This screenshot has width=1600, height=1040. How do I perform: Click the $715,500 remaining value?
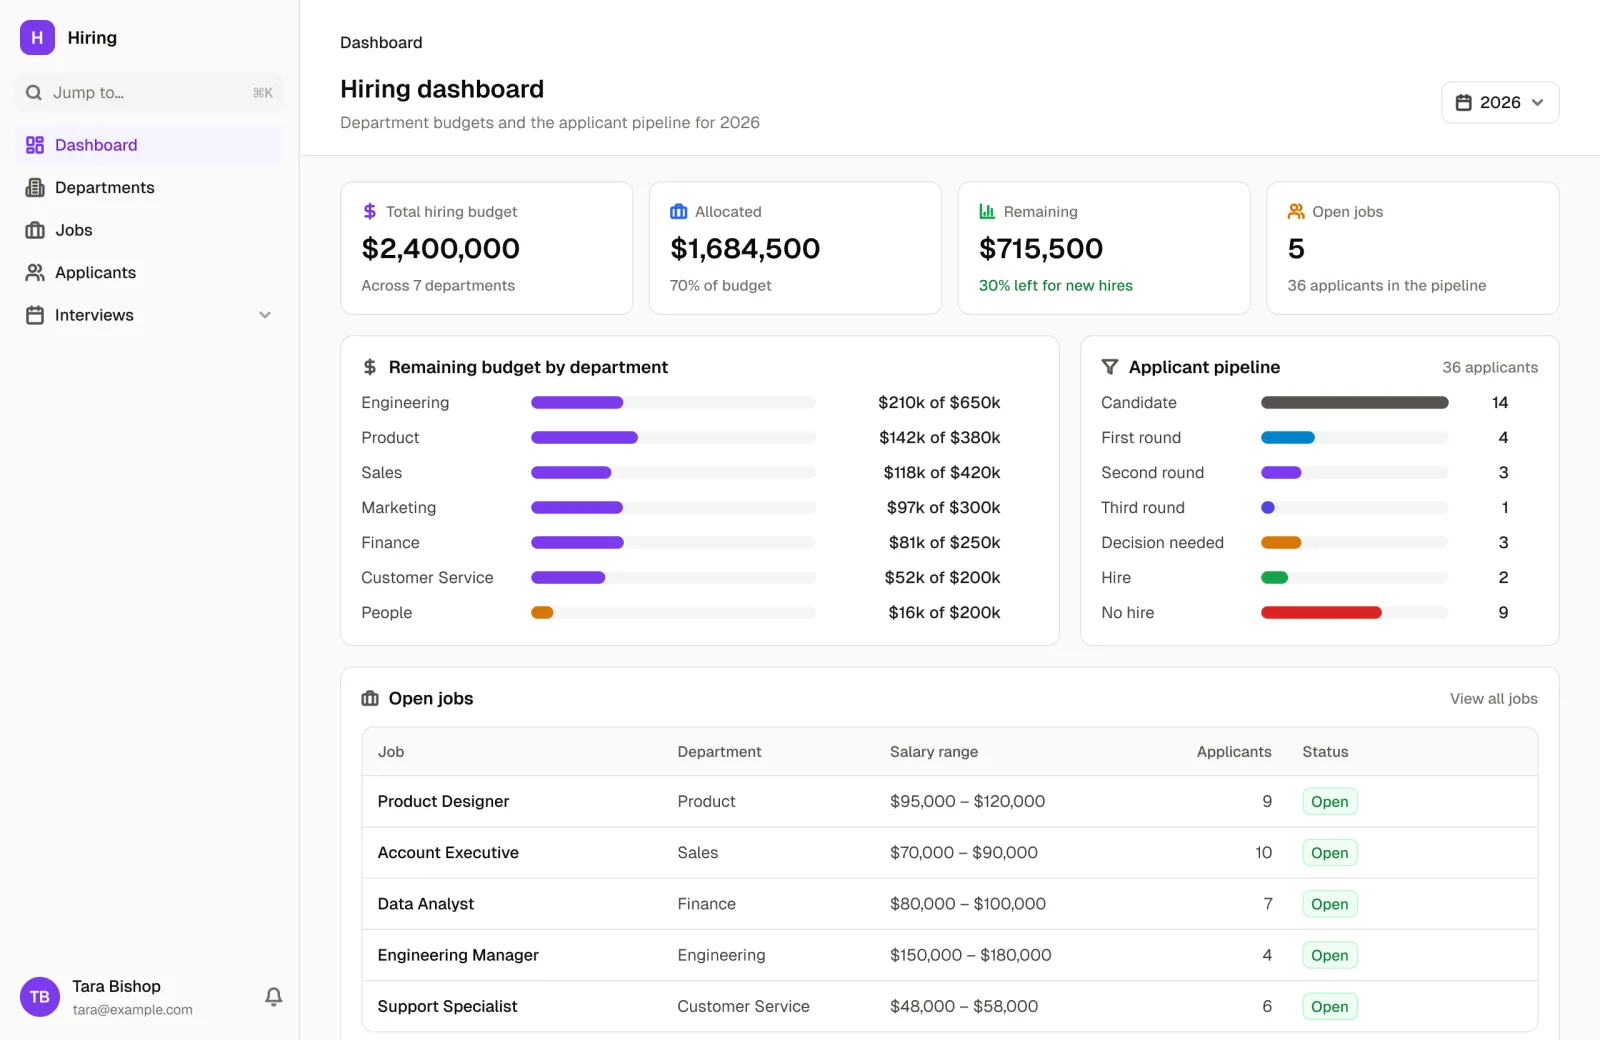pos(1041,249)
